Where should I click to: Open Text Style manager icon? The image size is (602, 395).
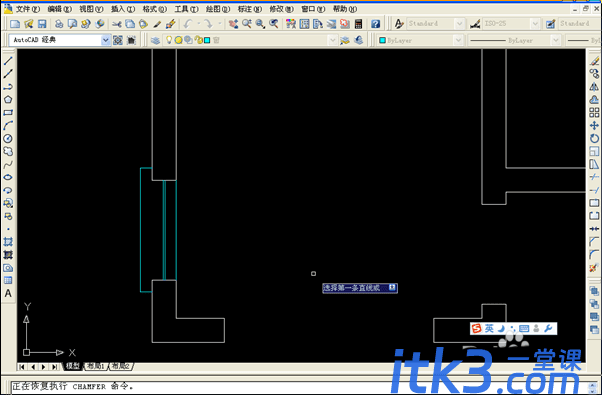point(399,24)
